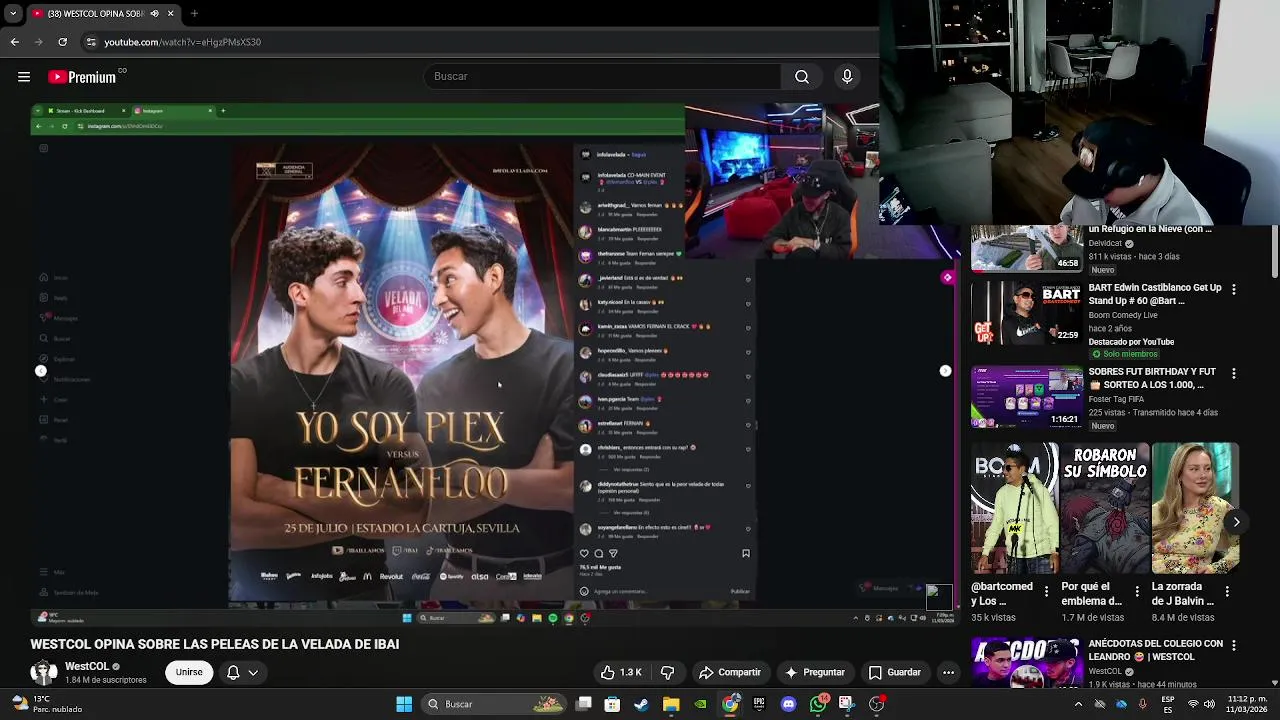Open NVIDIA app from the taskbar

click(700, 704)
